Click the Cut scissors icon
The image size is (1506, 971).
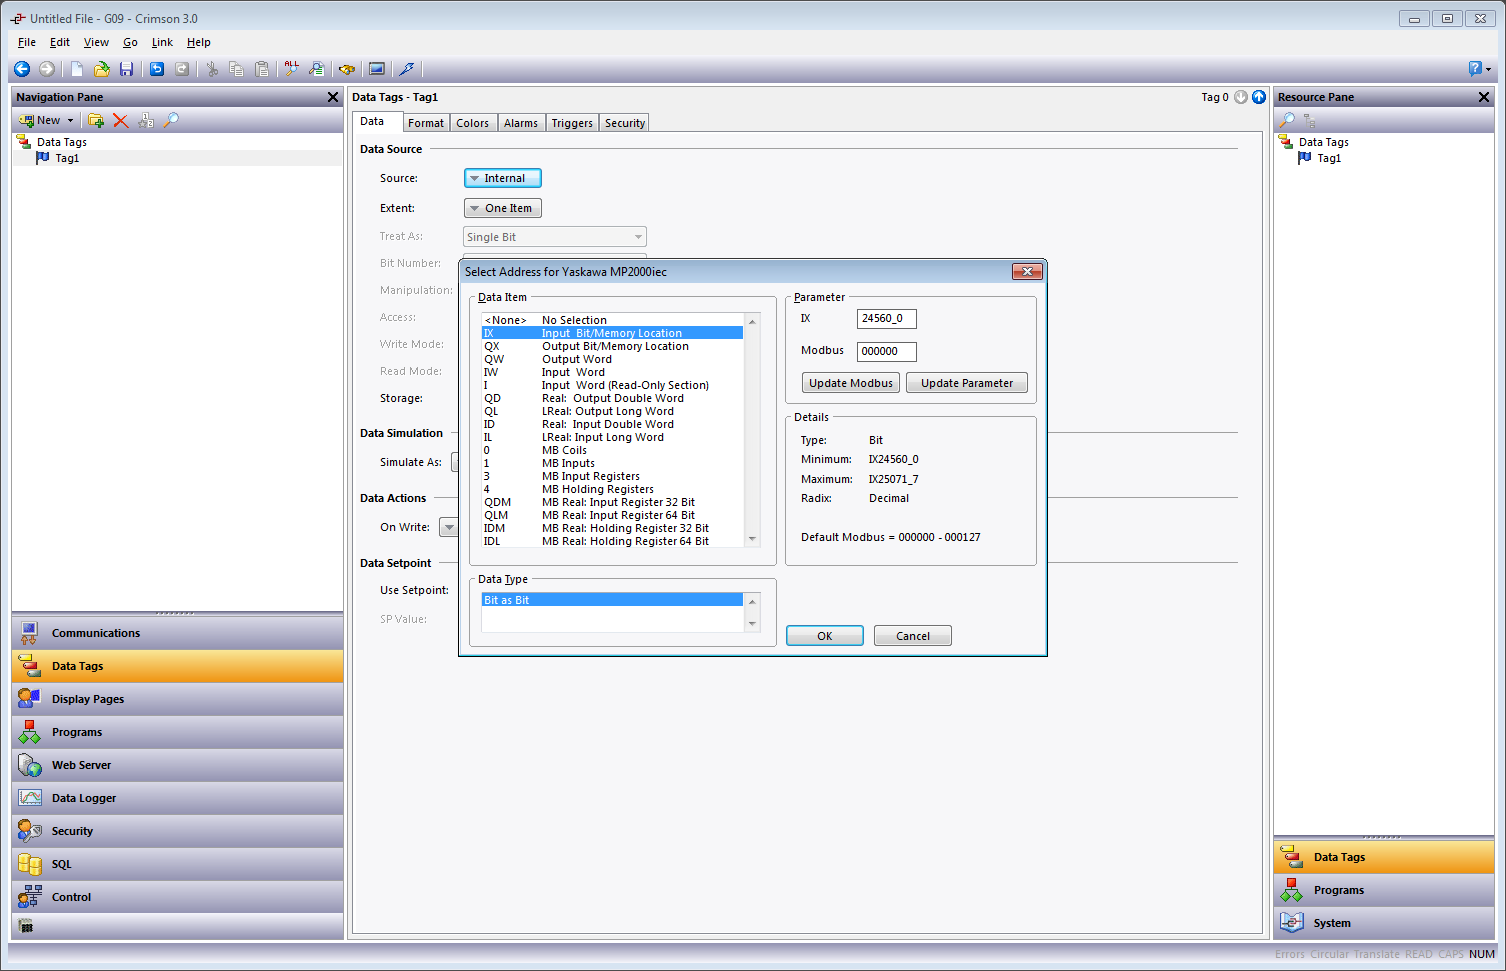(212, 69)
